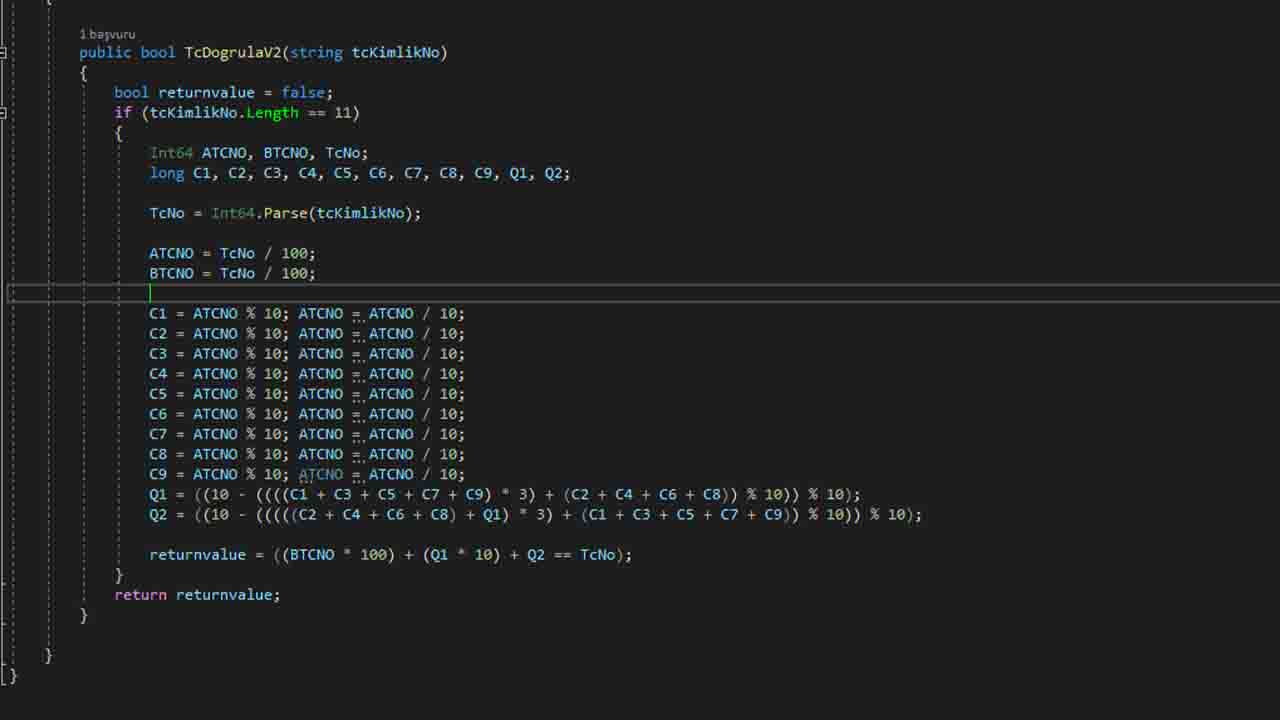Click the 'C3 = ATCNO % 10' line

point(307,353)
